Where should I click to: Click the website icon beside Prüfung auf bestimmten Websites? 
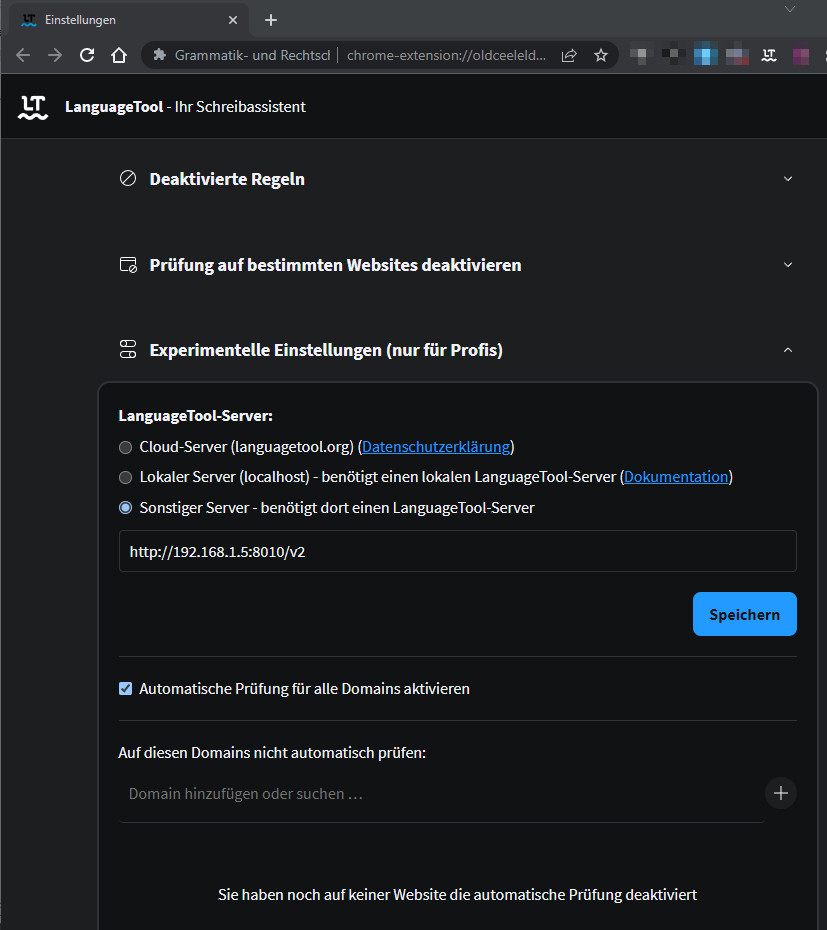128,264
